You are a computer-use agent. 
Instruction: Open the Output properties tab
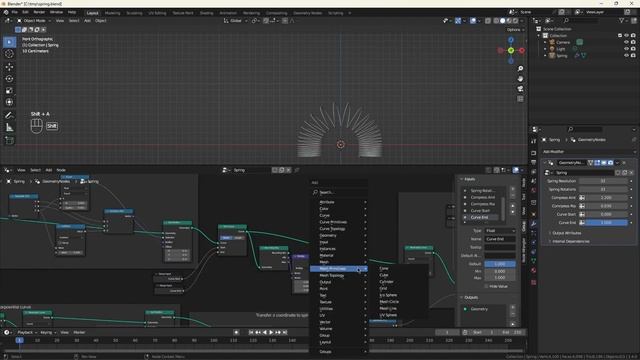(x=533, y=162)
